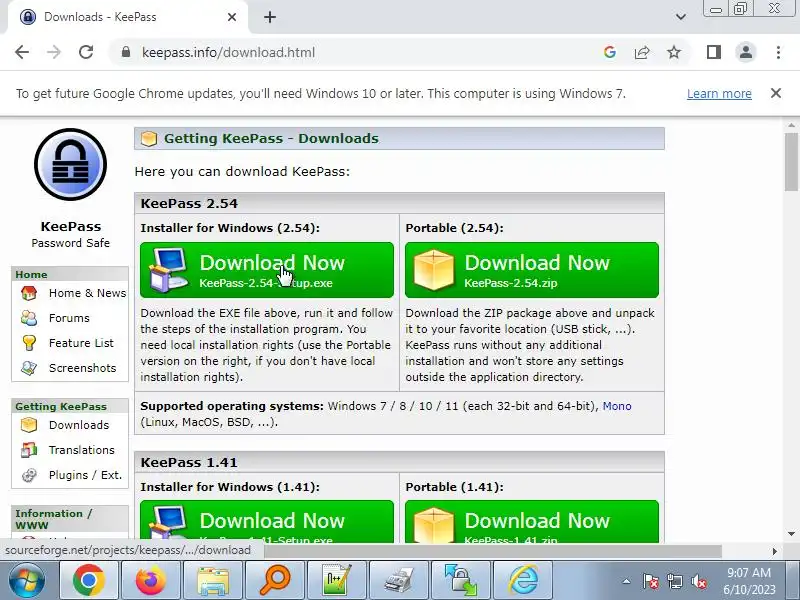Select the Downloads - KeePass tab
The image size is (800, 600).
128,17
